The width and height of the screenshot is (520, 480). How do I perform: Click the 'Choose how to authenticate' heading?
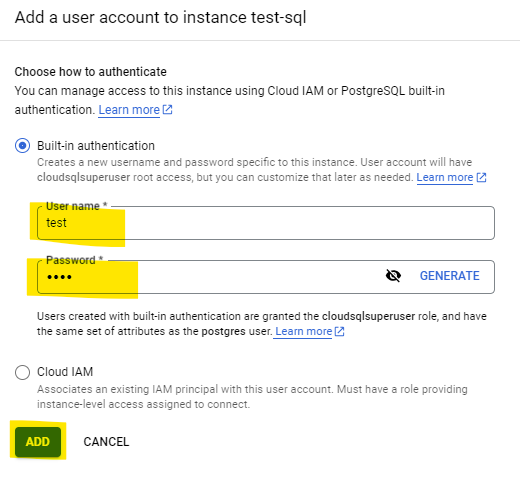coord(91,72)
